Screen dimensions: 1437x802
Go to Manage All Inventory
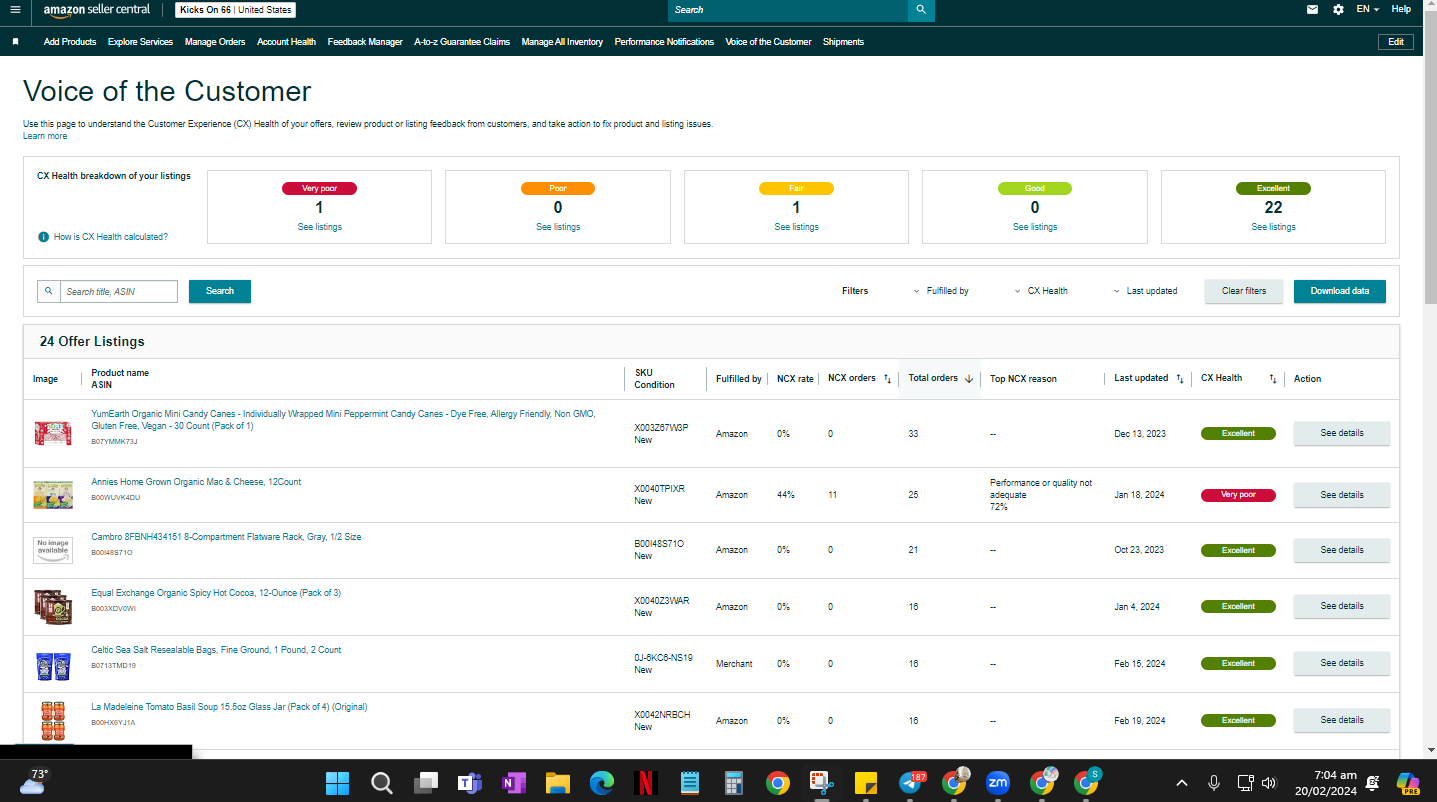click(x=562, y=42)
